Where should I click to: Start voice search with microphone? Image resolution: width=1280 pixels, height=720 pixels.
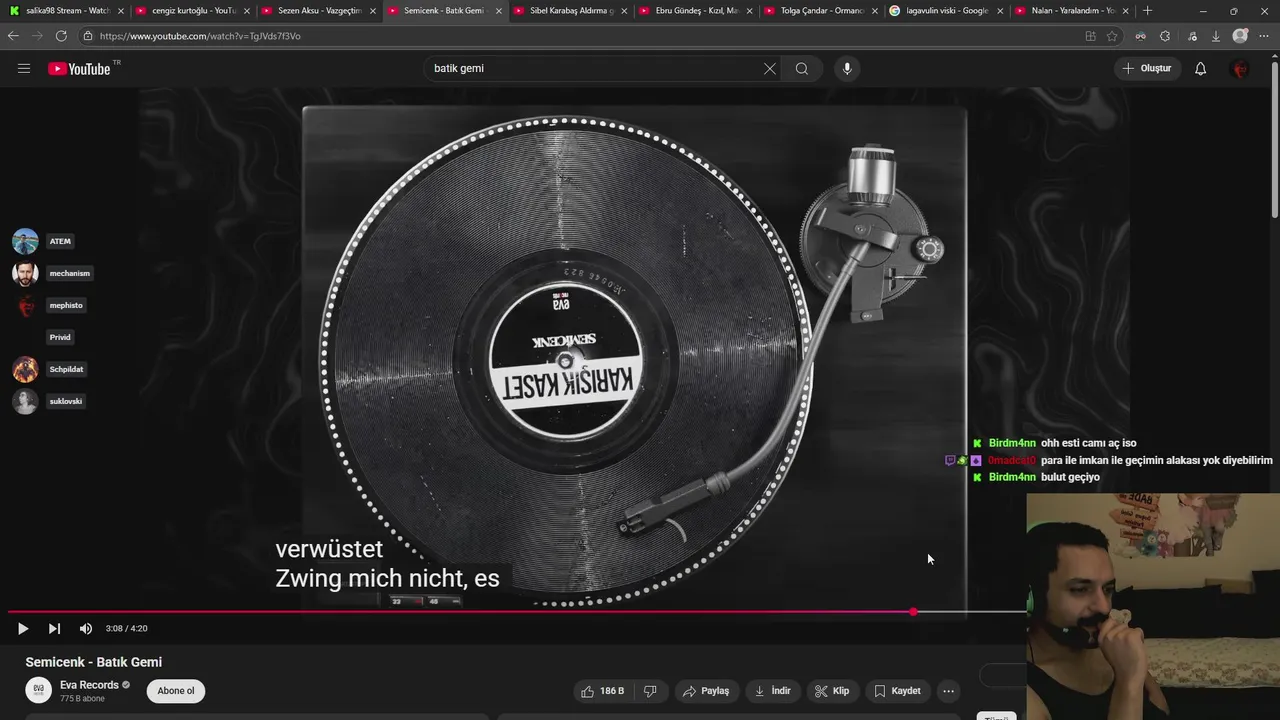coord(847,69)
